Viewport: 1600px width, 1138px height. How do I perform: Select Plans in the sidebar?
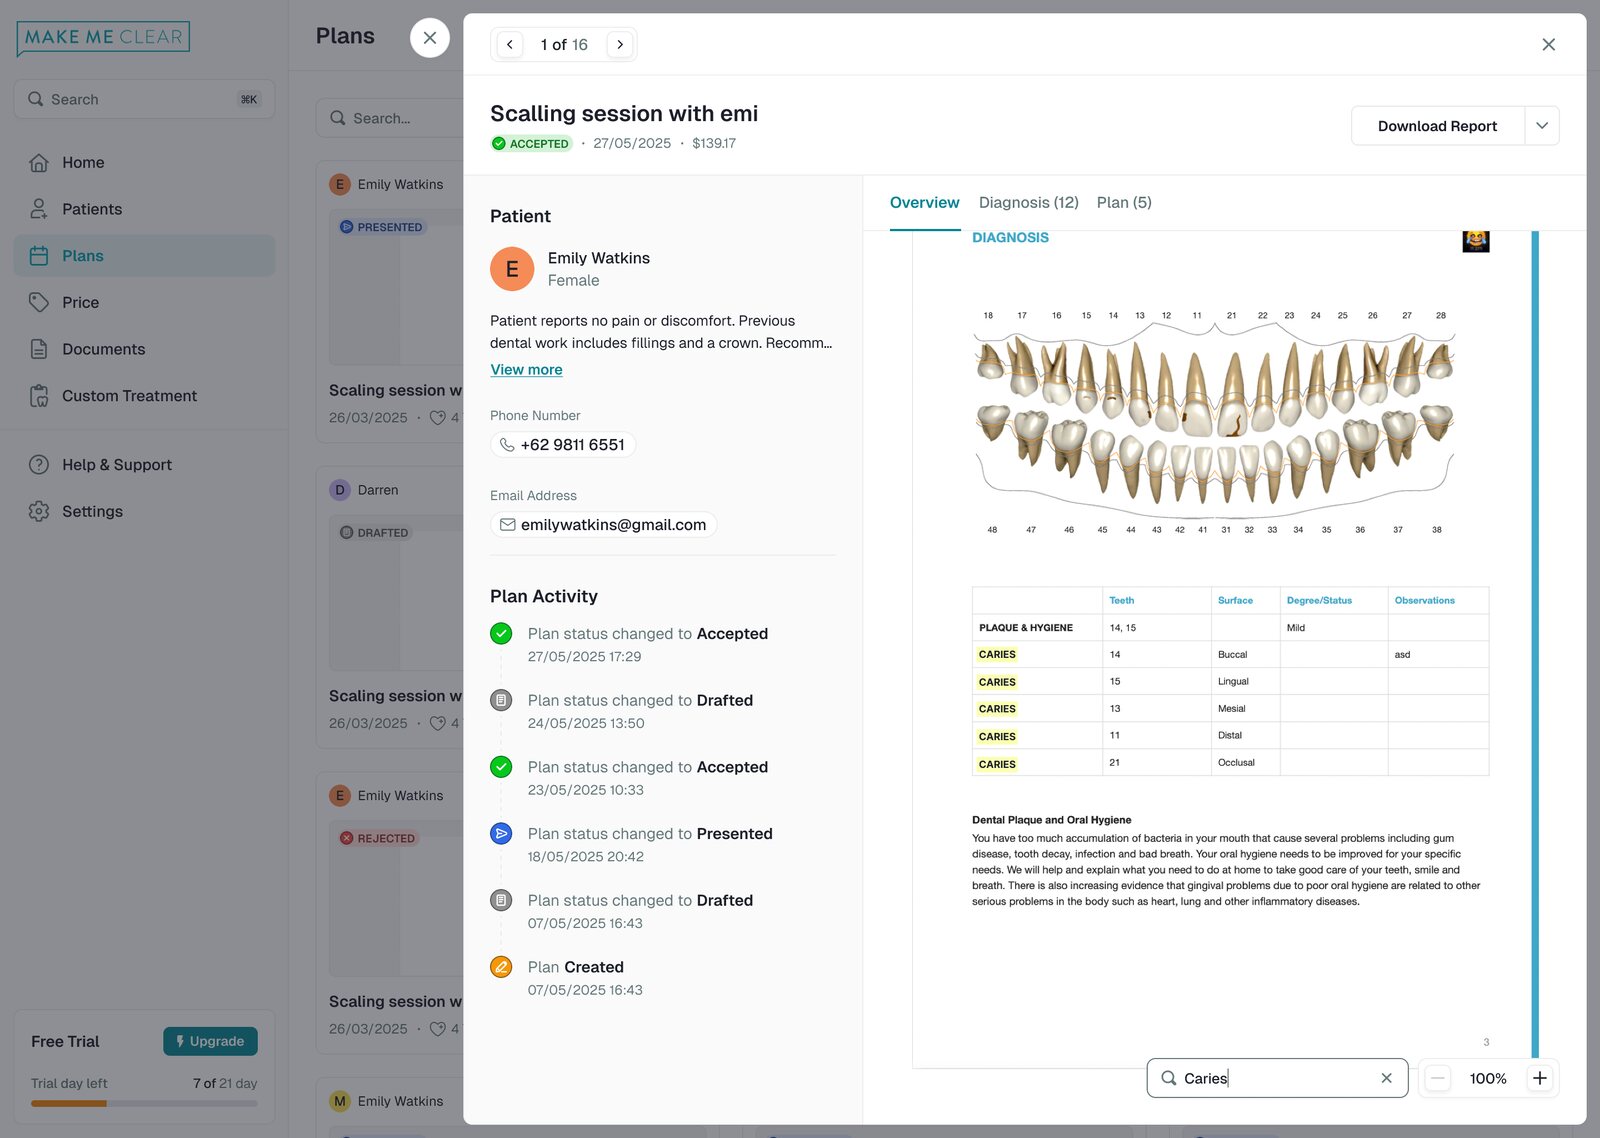coord(144,256)
